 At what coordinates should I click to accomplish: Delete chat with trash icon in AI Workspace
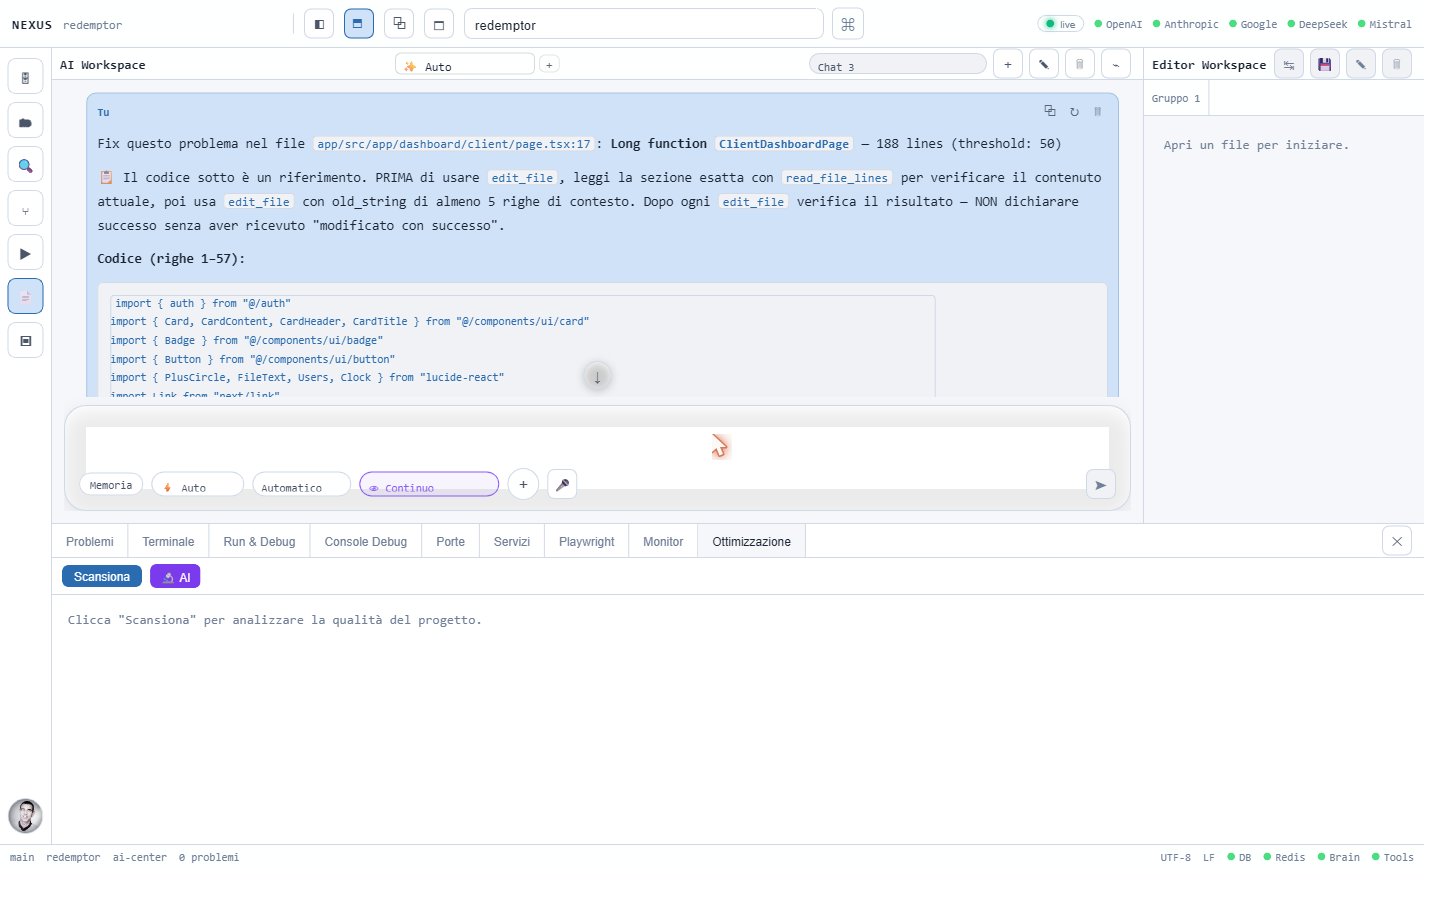[x=1079, y=64]
